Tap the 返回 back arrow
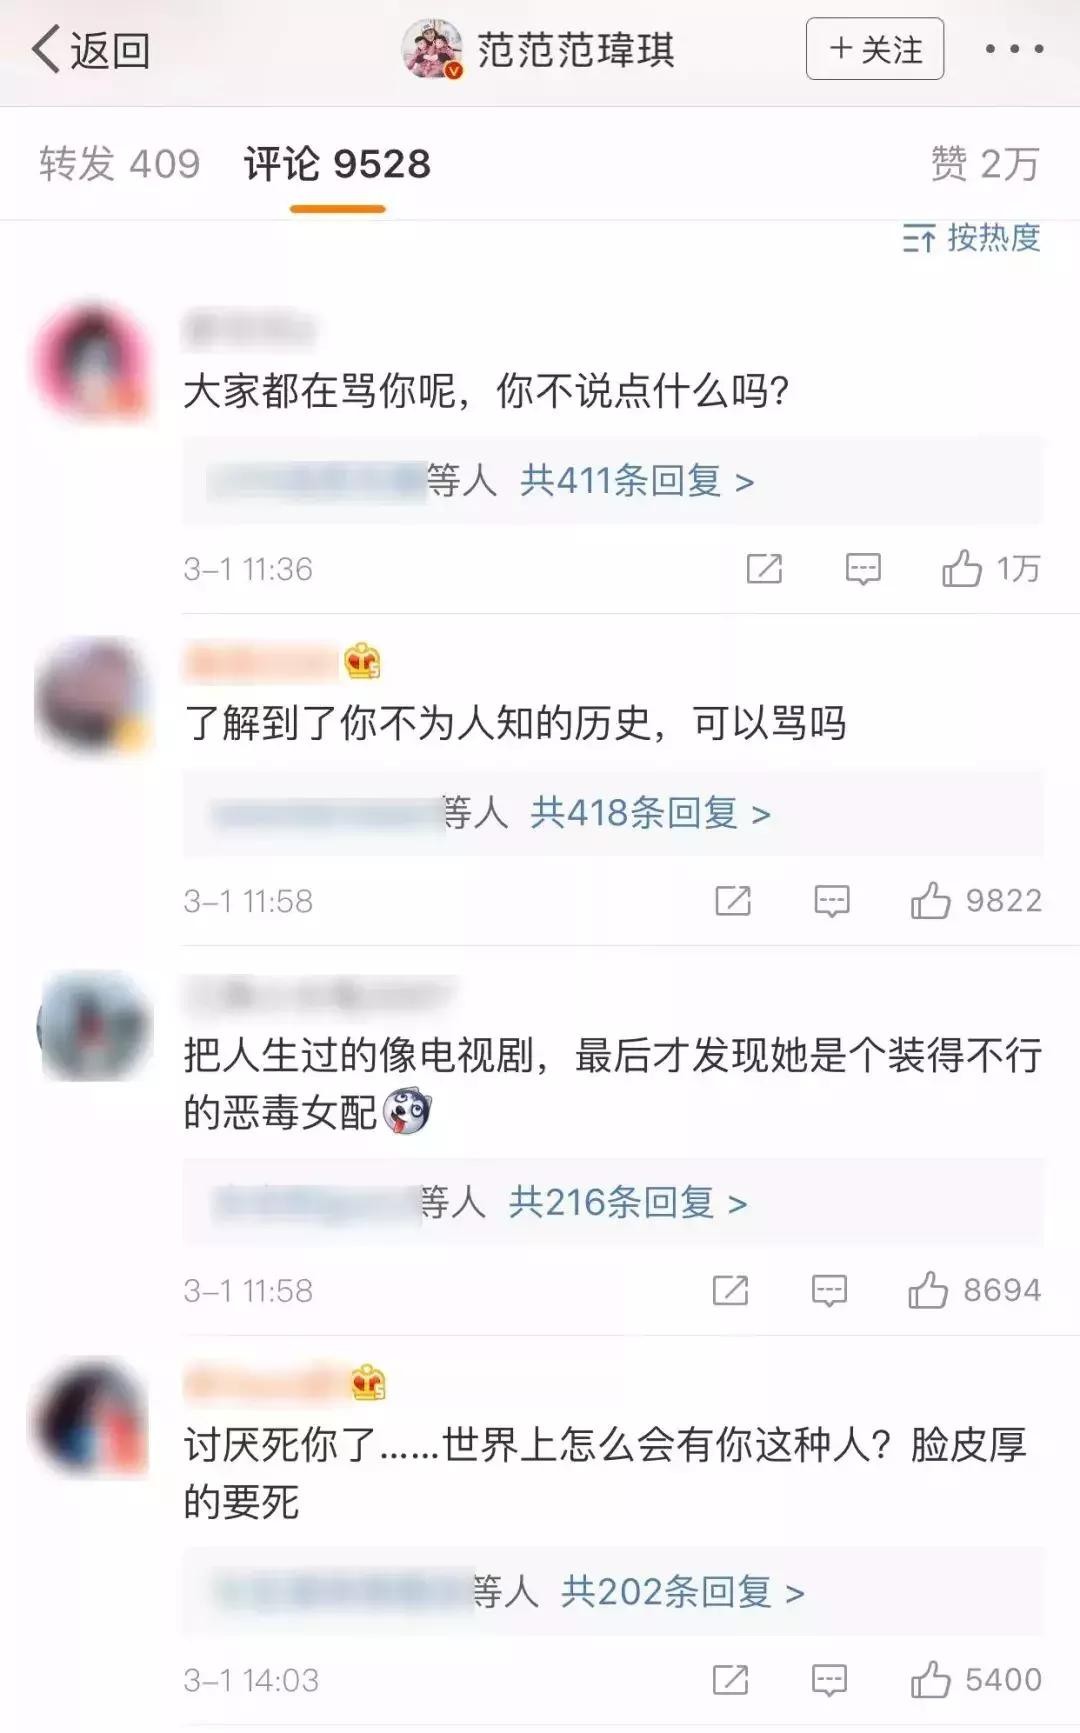Screen dimensions: 1080x1733 [90, 50]
